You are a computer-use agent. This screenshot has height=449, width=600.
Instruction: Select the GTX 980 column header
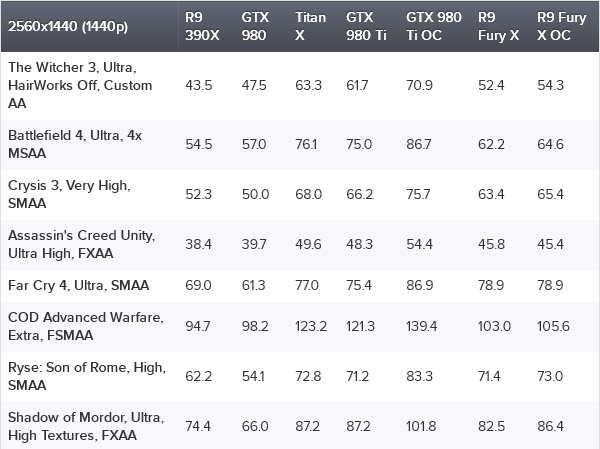tap(255, 26)
